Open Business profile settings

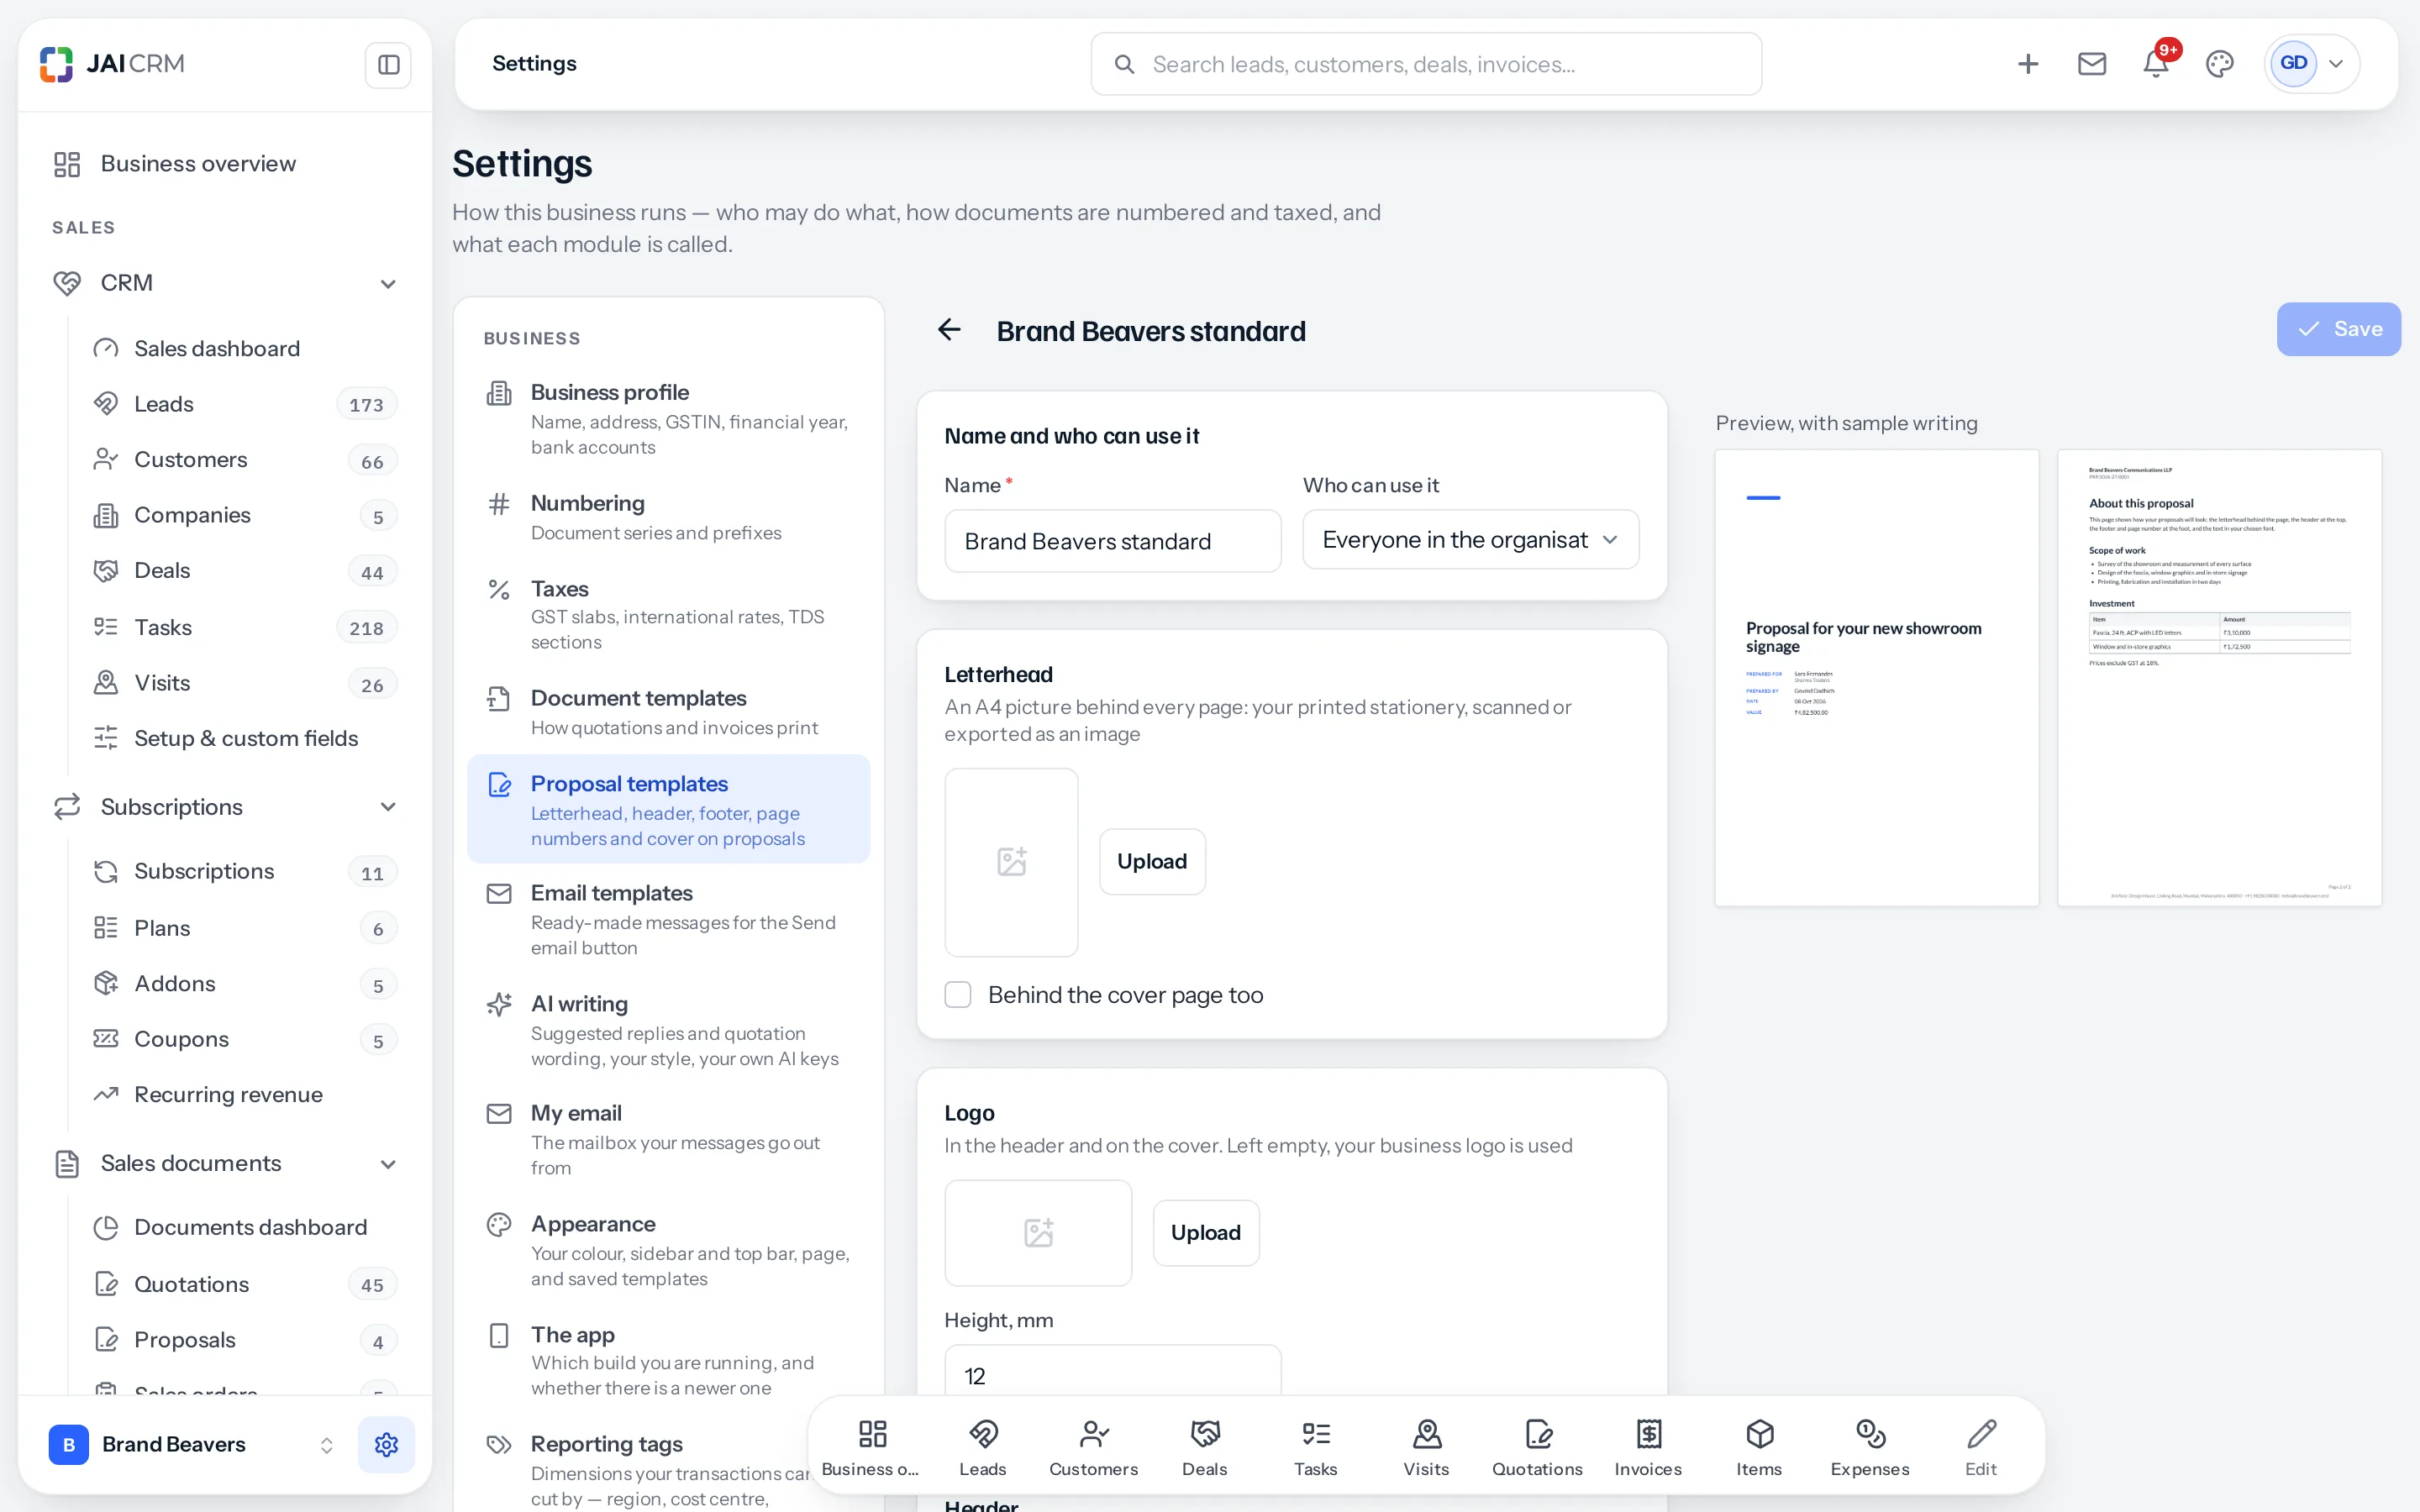tap(668, 418)
